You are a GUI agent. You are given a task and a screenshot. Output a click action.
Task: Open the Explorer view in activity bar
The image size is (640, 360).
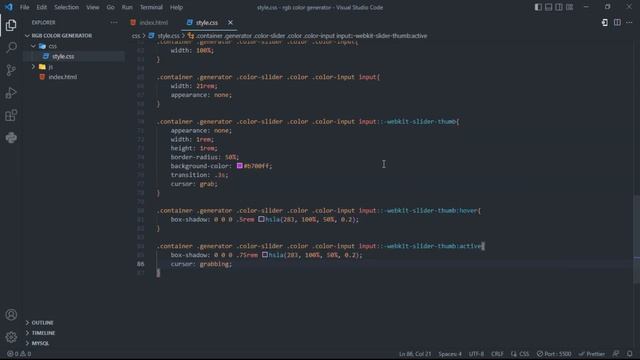[11, 25]
